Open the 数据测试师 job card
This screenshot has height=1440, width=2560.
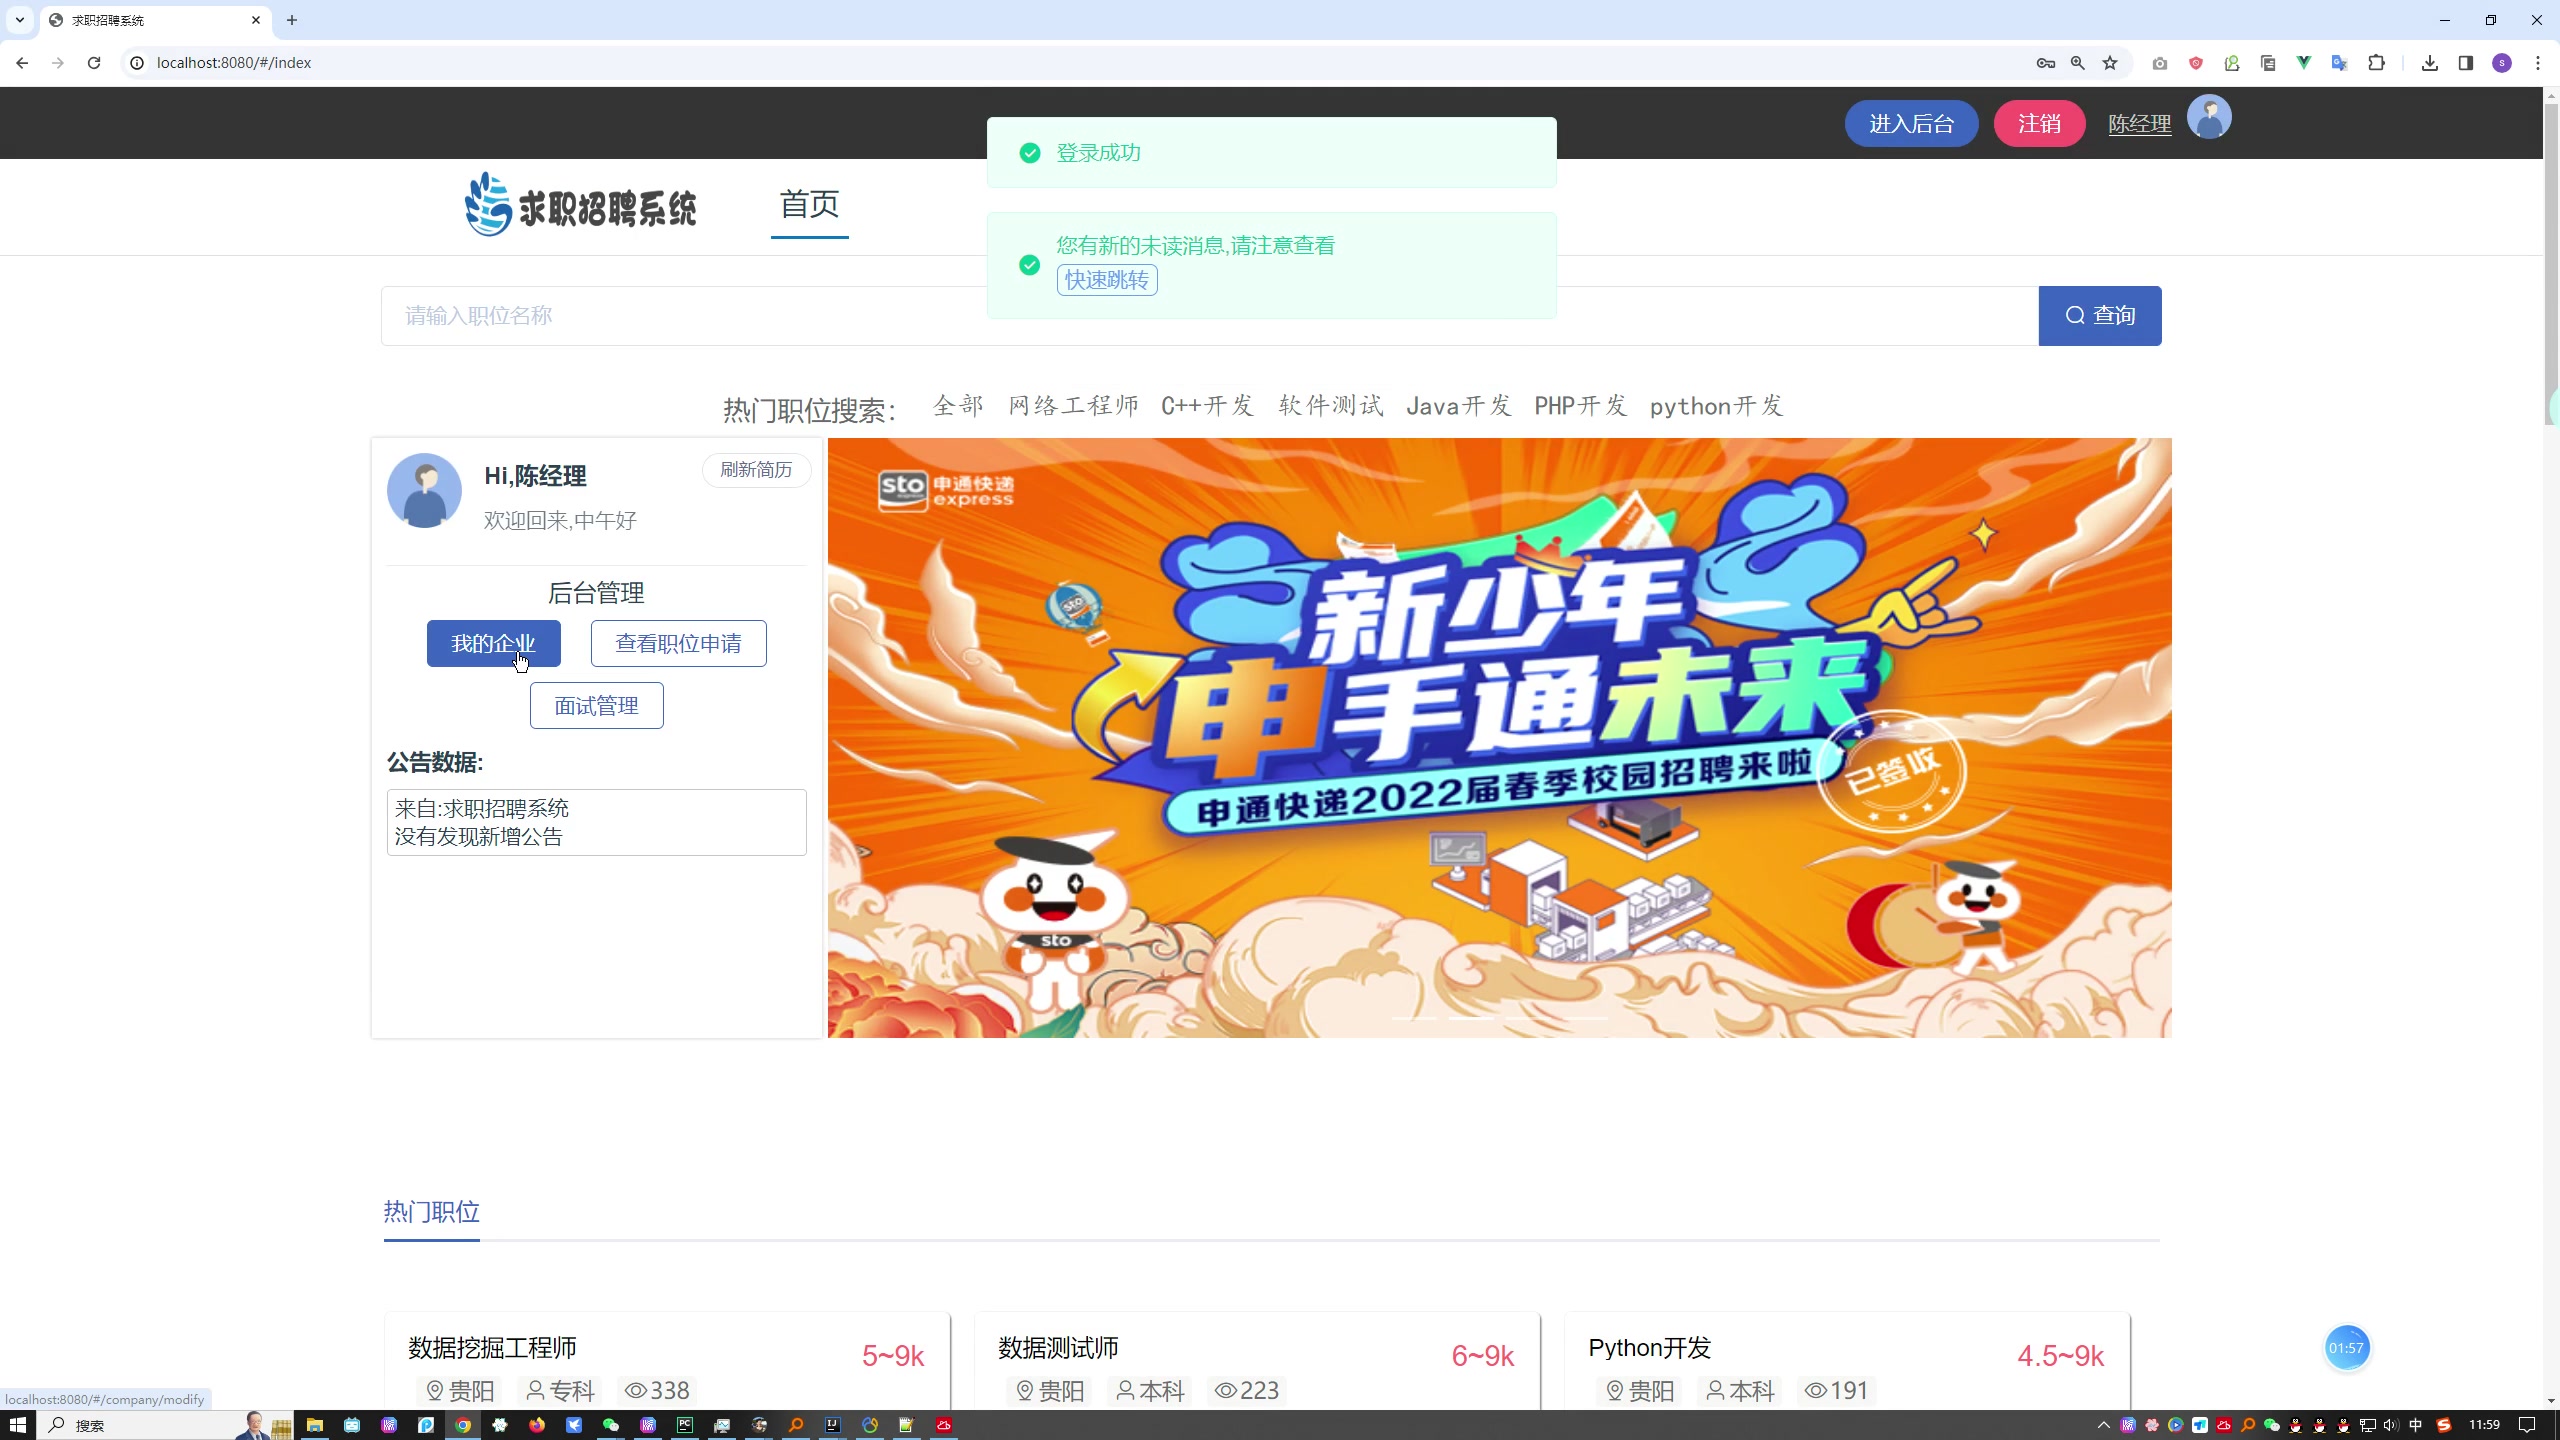[x=1257, y=1362]
